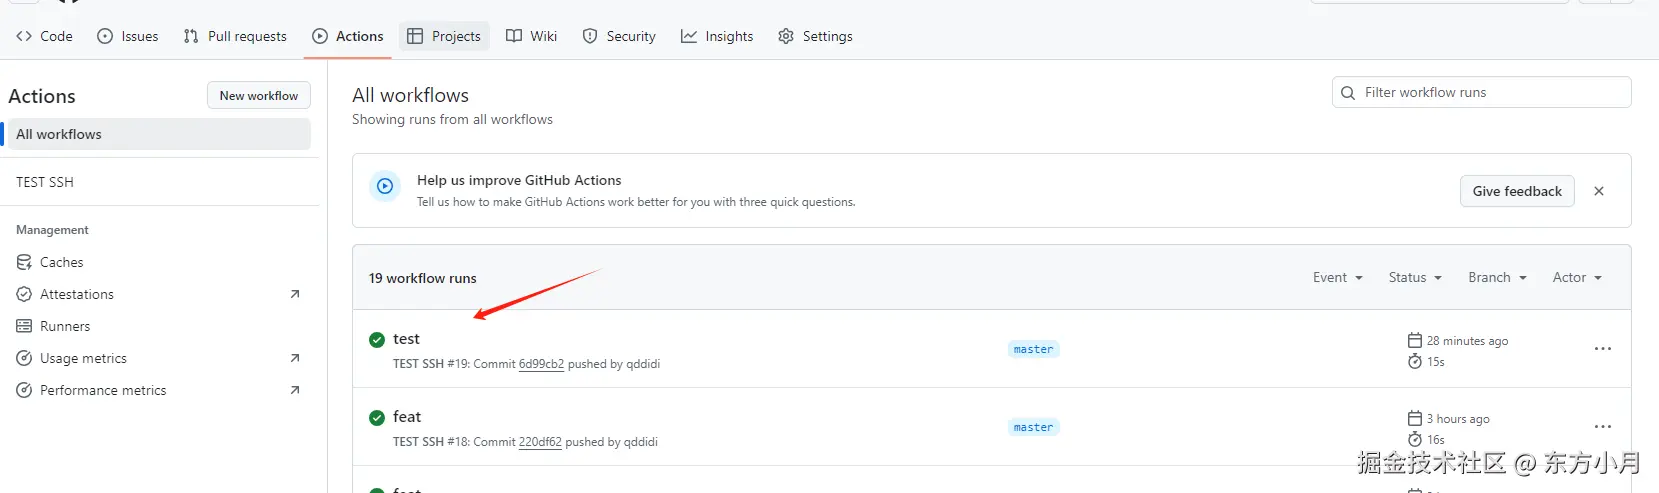This screenshot has height=493, width=1659.
Task: Click the green success checkmark for feat run
Action: 377,418
